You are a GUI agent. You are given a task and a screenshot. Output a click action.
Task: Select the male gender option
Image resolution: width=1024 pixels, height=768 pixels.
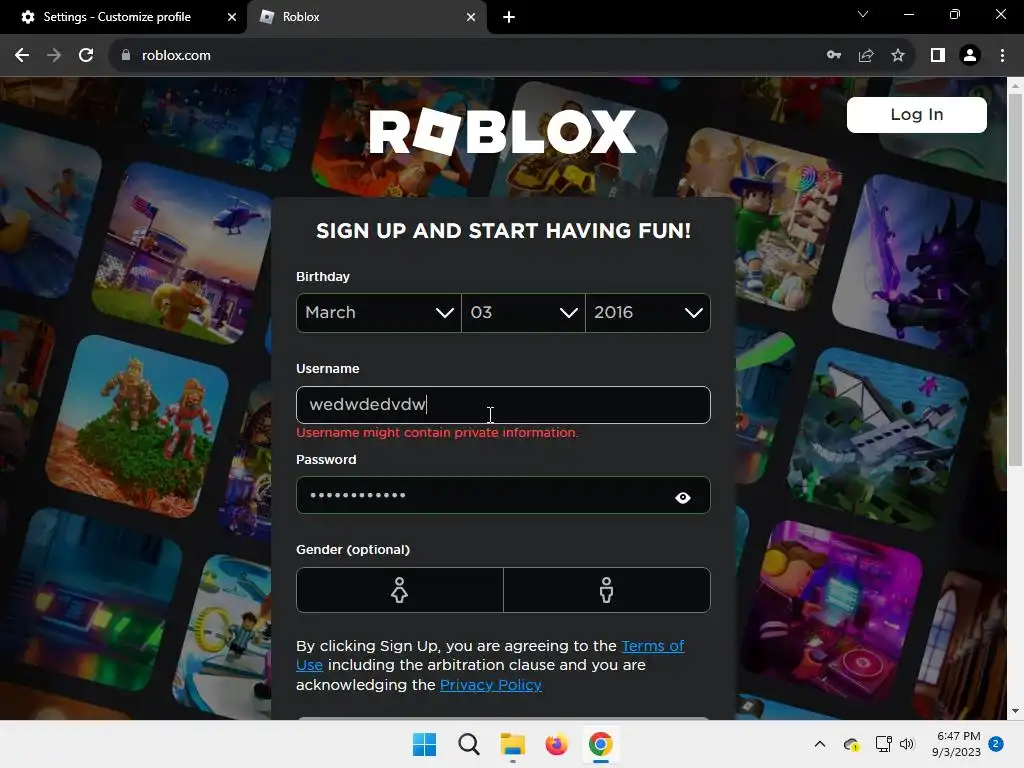pyautogui.click(x=607, y=590)
